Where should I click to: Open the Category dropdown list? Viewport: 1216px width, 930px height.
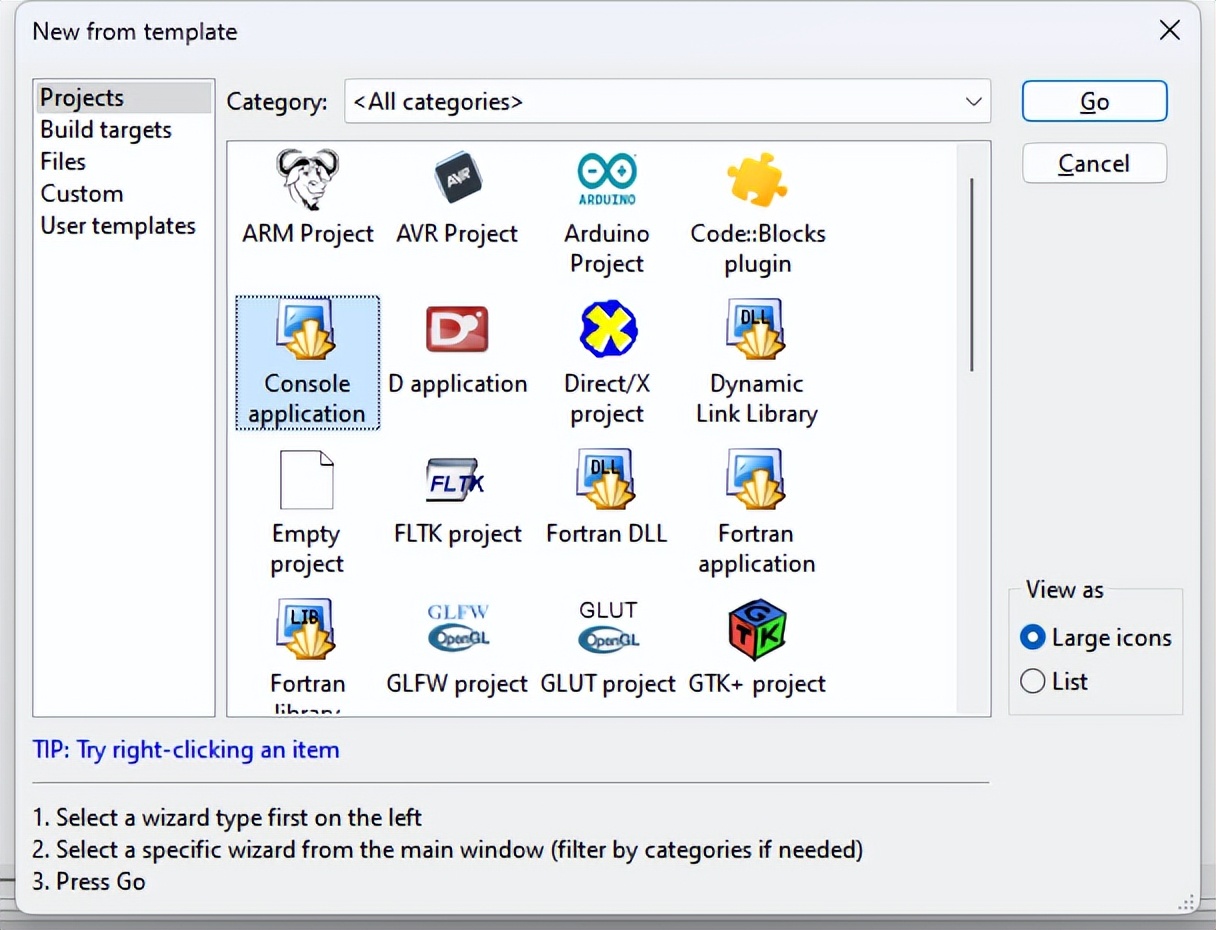pyautogui.click(x=667, y=101)
